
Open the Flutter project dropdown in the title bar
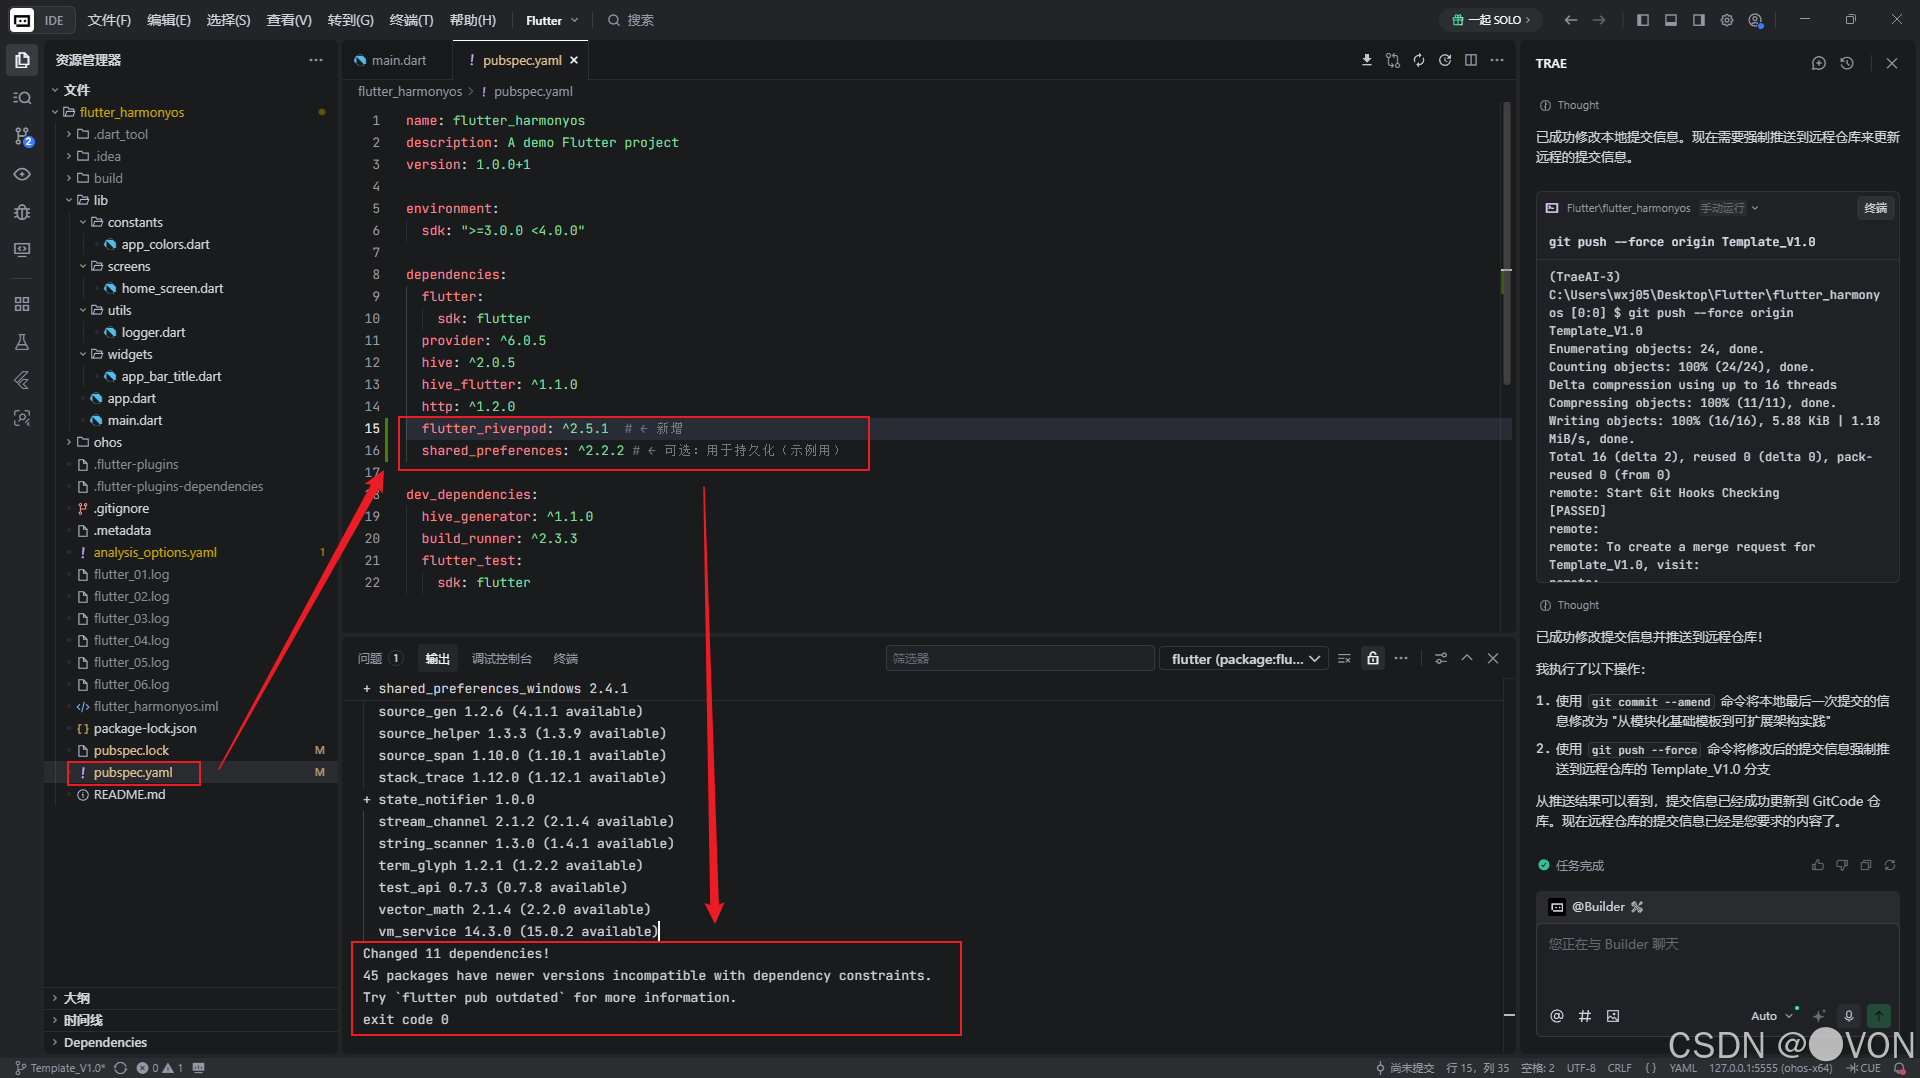coord(552,20)
